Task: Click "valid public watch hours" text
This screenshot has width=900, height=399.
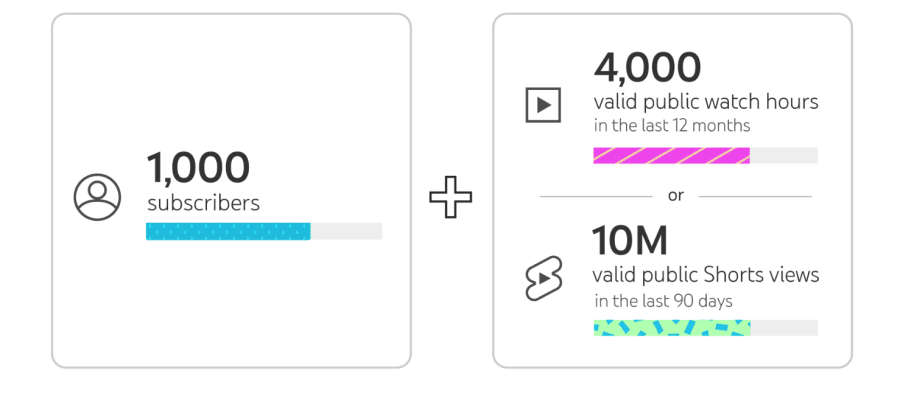Action: tap(706, 102)
